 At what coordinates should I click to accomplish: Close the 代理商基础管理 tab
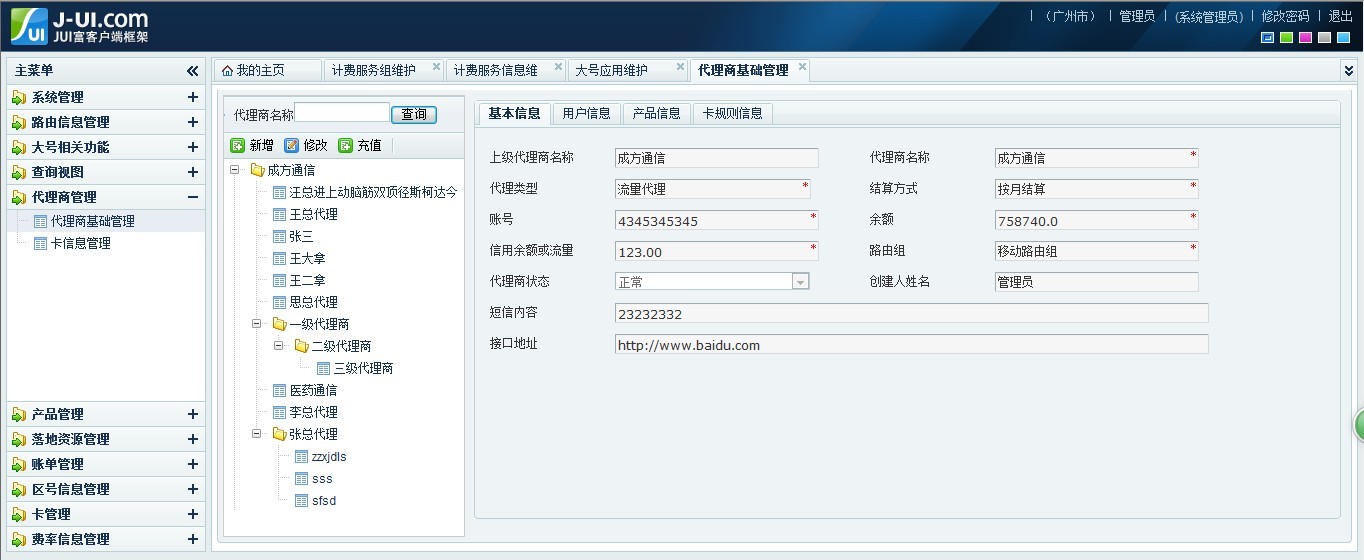tap(802, 67)
